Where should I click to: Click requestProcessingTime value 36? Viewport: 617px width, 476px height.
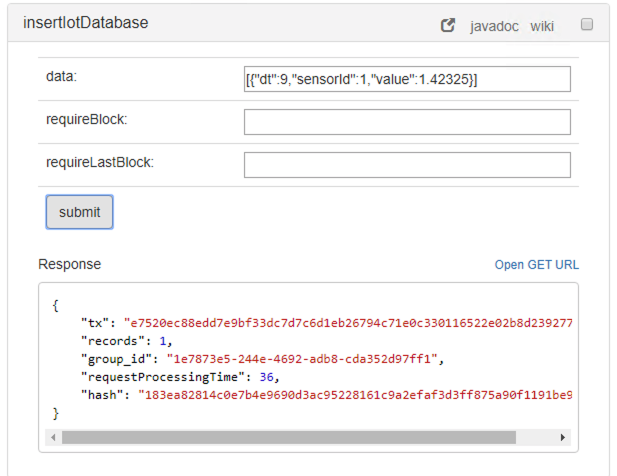266,377
